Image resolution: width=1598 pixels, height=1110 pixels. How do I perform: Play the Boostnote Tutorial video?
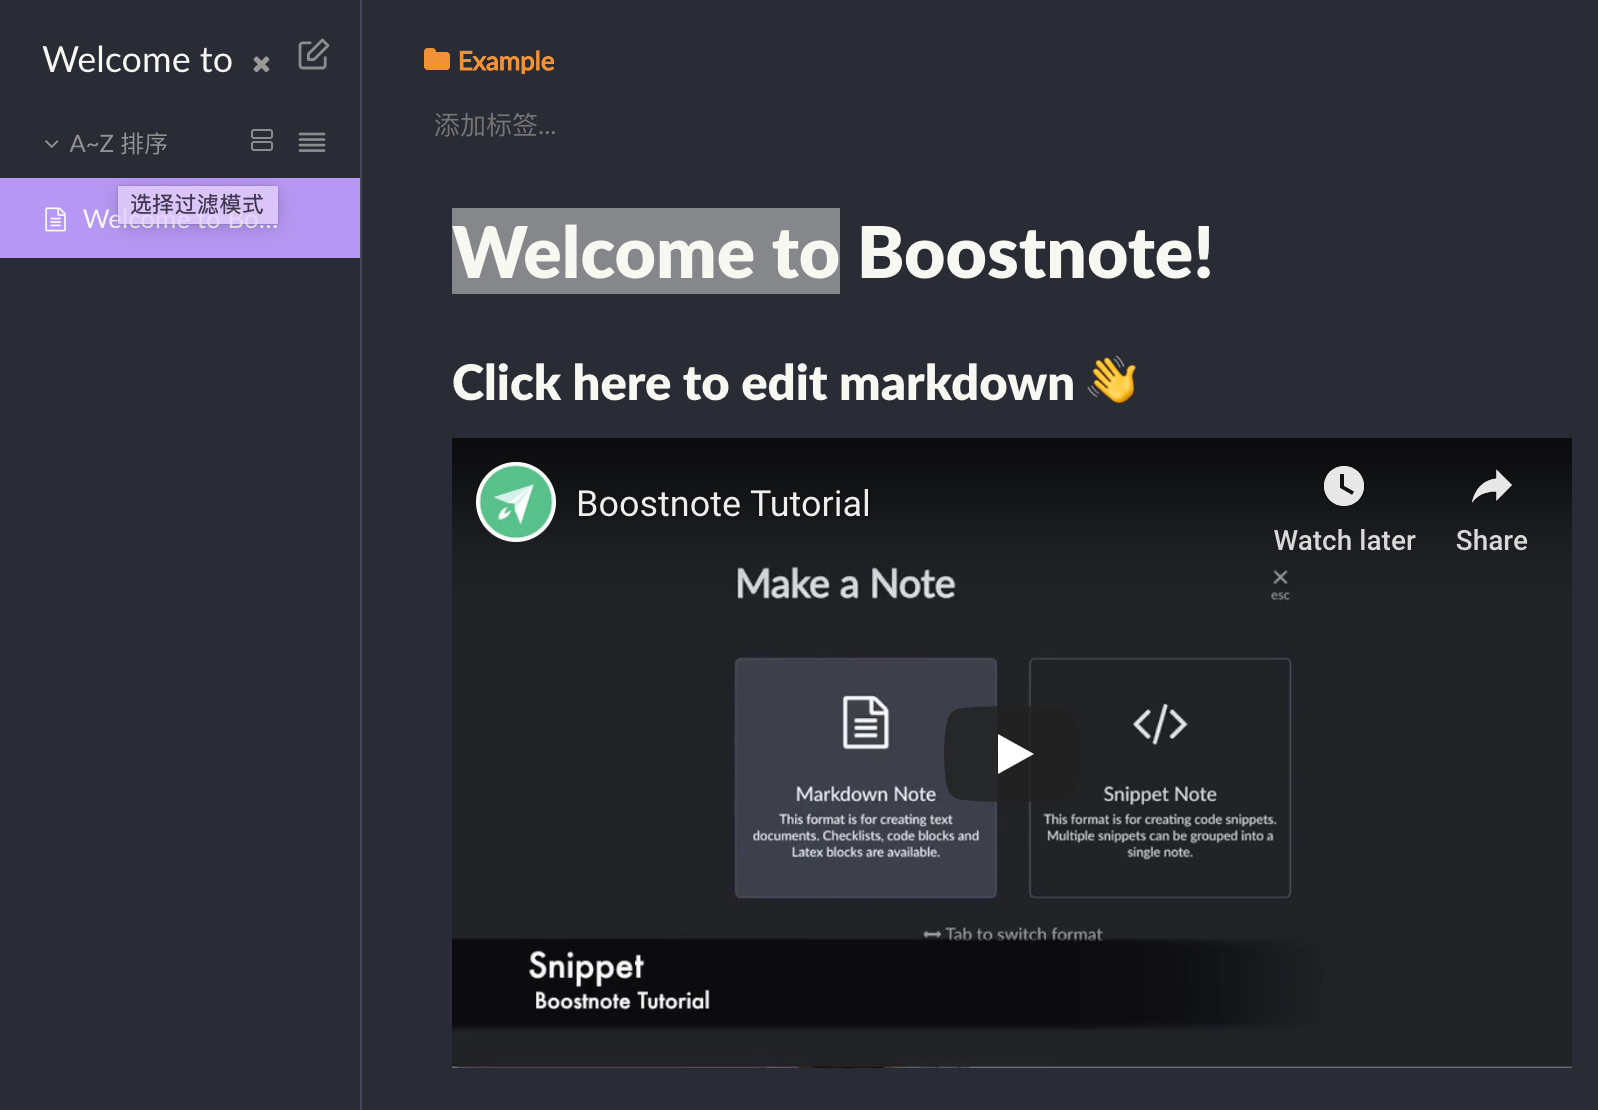[1012, 754]
